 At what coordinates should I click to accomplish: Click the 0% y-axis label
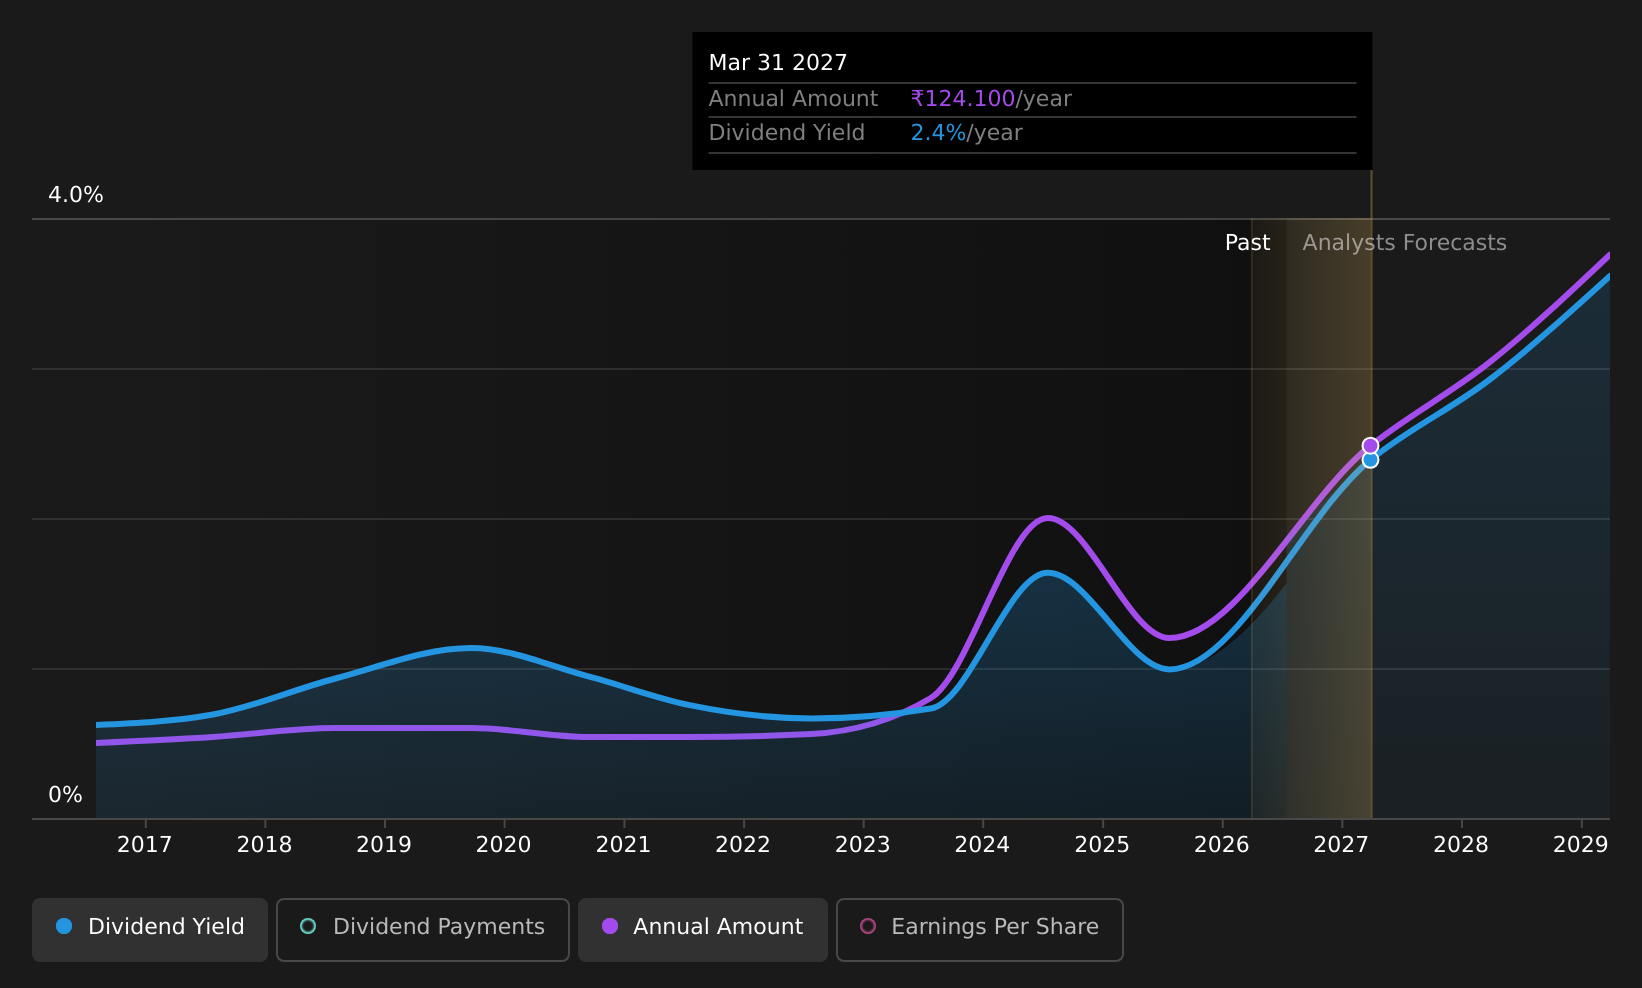pos(65,795)
